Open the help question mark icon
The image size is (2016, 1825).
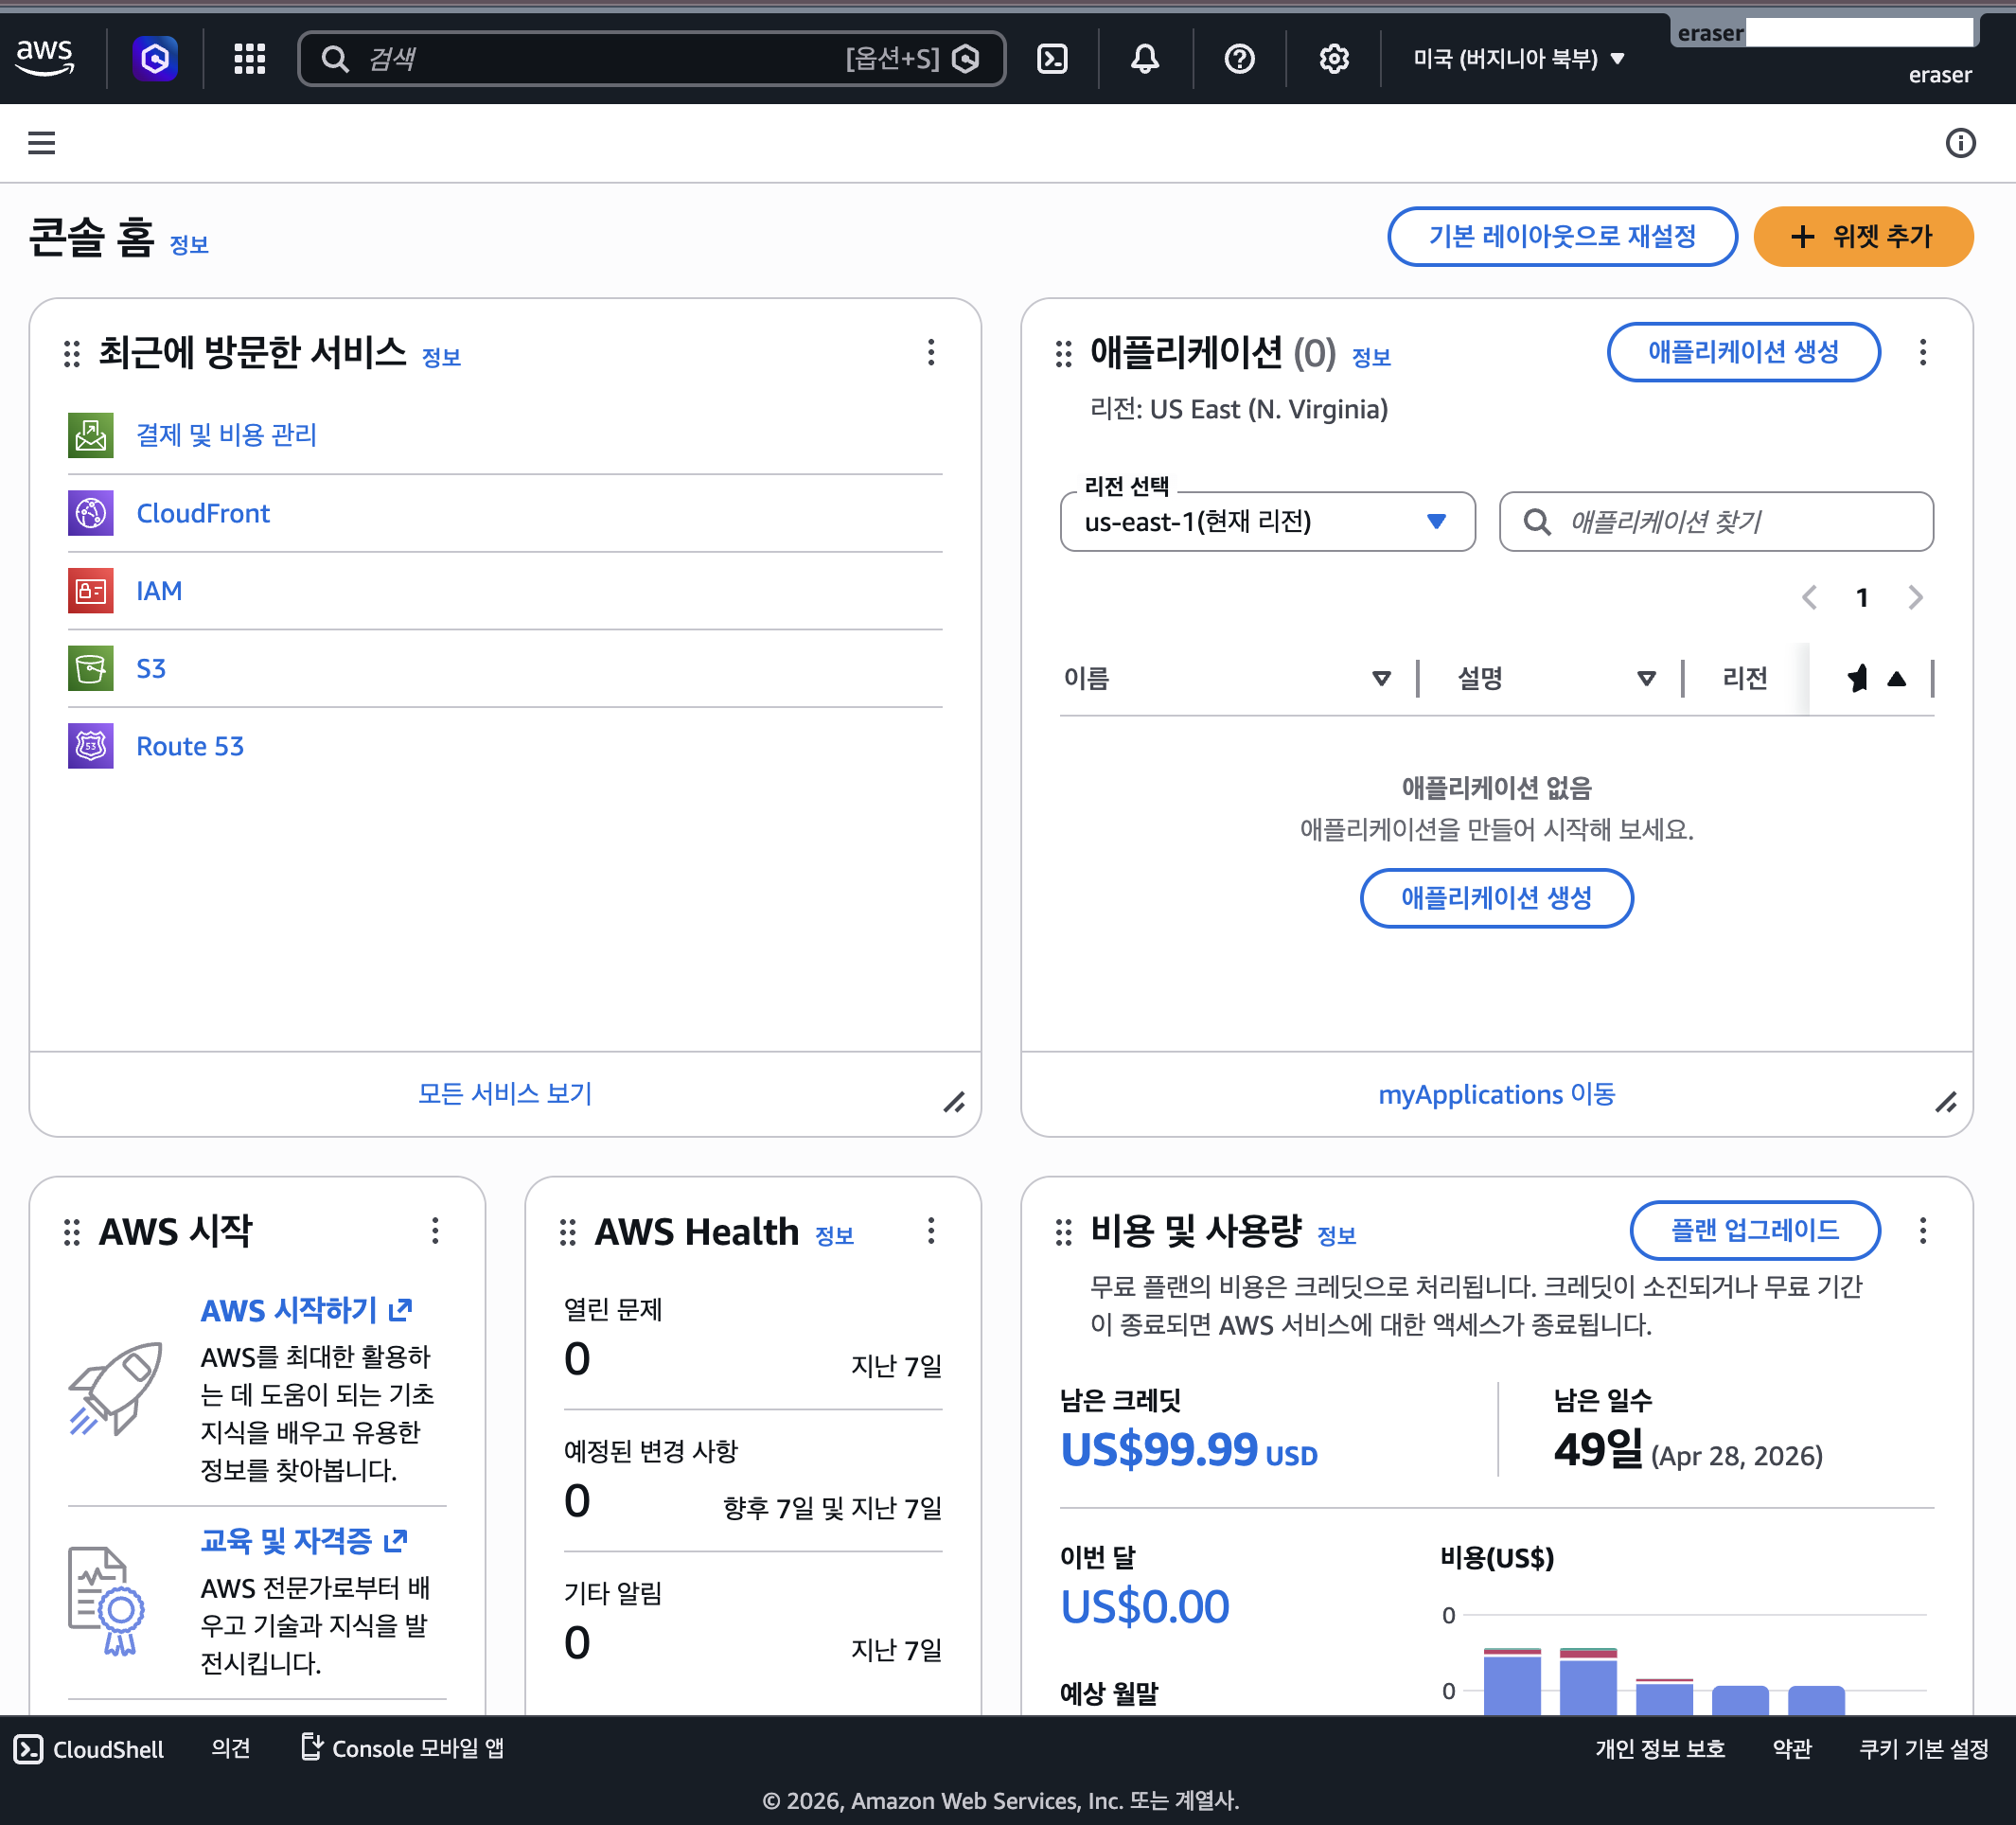[x=1239, y=59]
